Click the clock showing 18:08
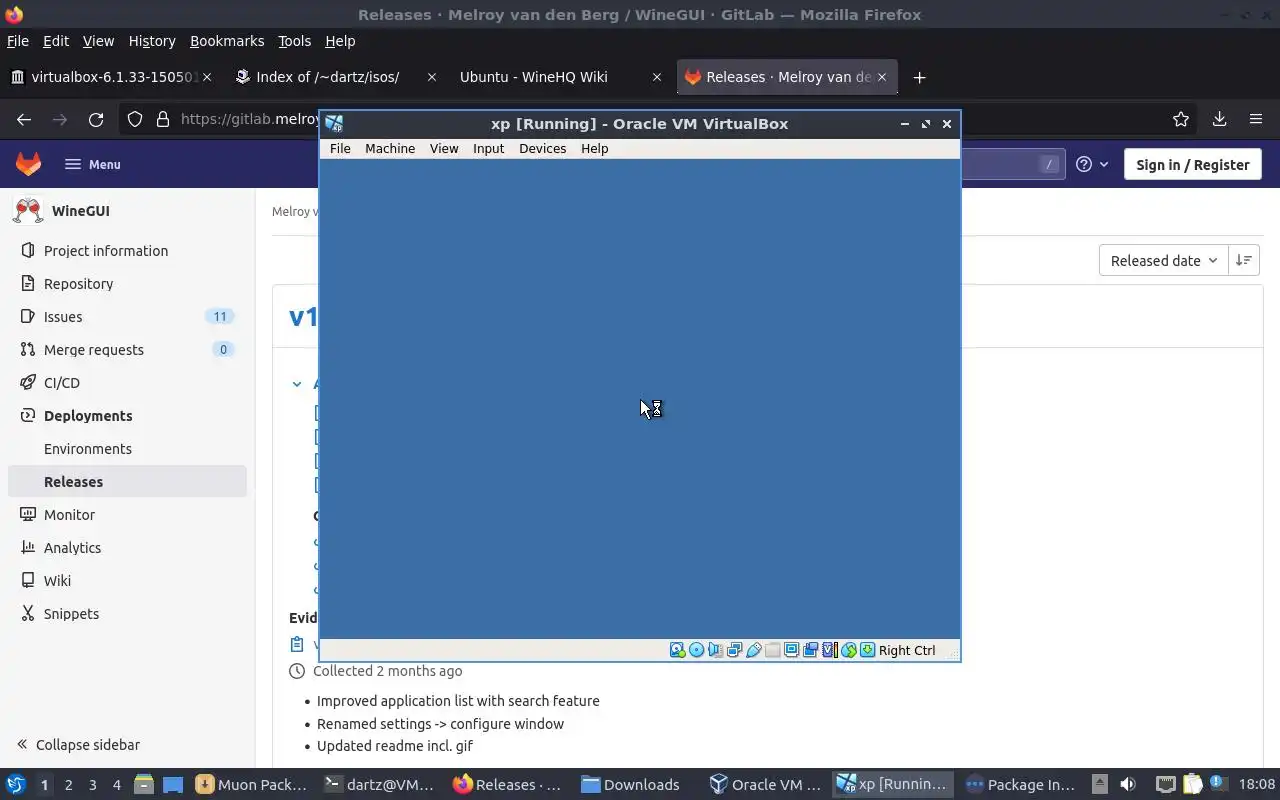 point(1257,785)
